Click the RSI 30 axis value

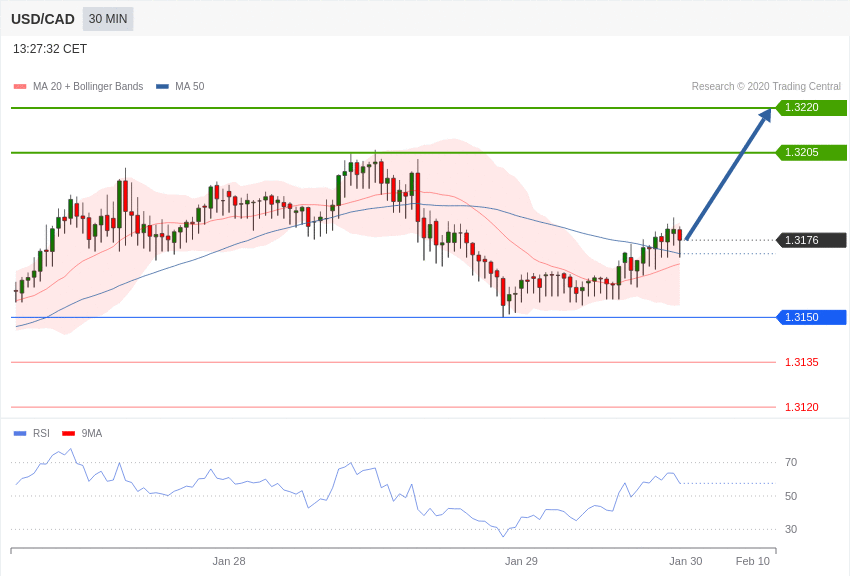pos(791,529)
